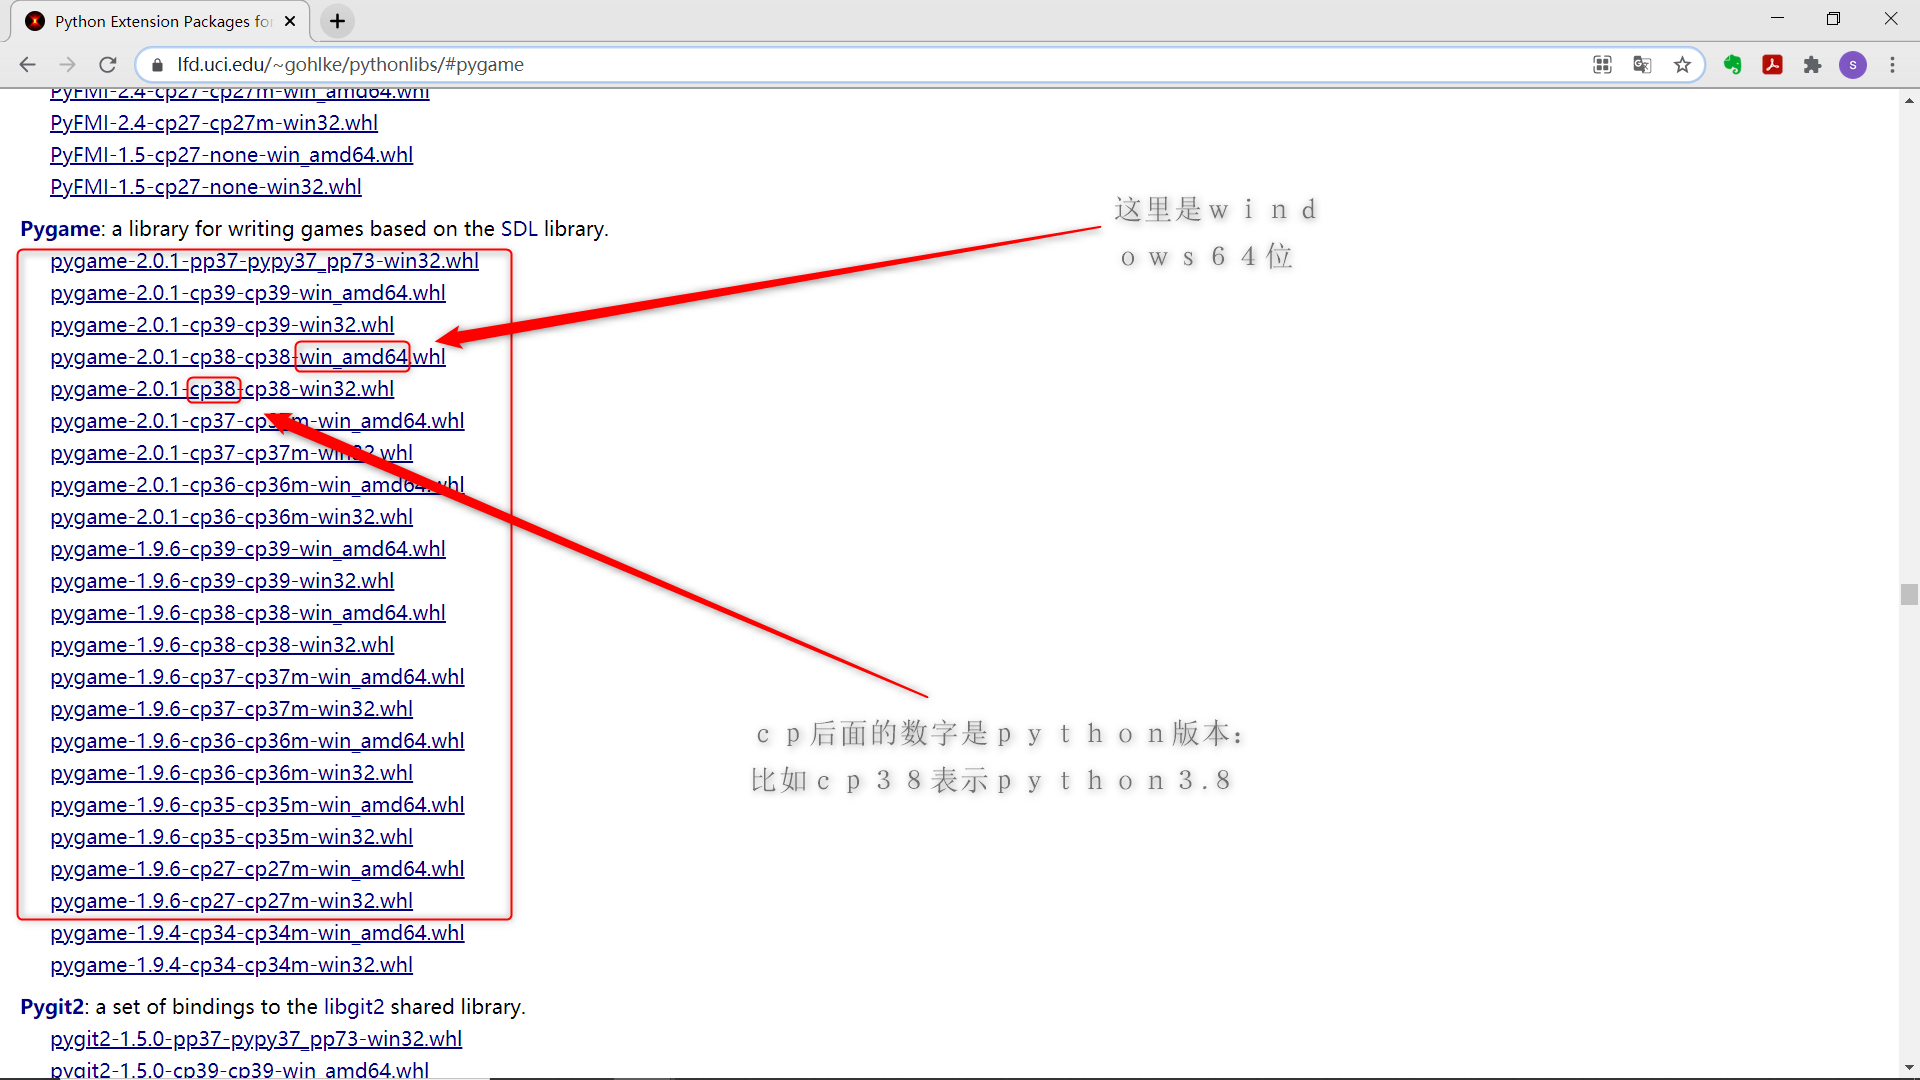
Task: View site information via the lock icon
Action: tap(157, 64)
